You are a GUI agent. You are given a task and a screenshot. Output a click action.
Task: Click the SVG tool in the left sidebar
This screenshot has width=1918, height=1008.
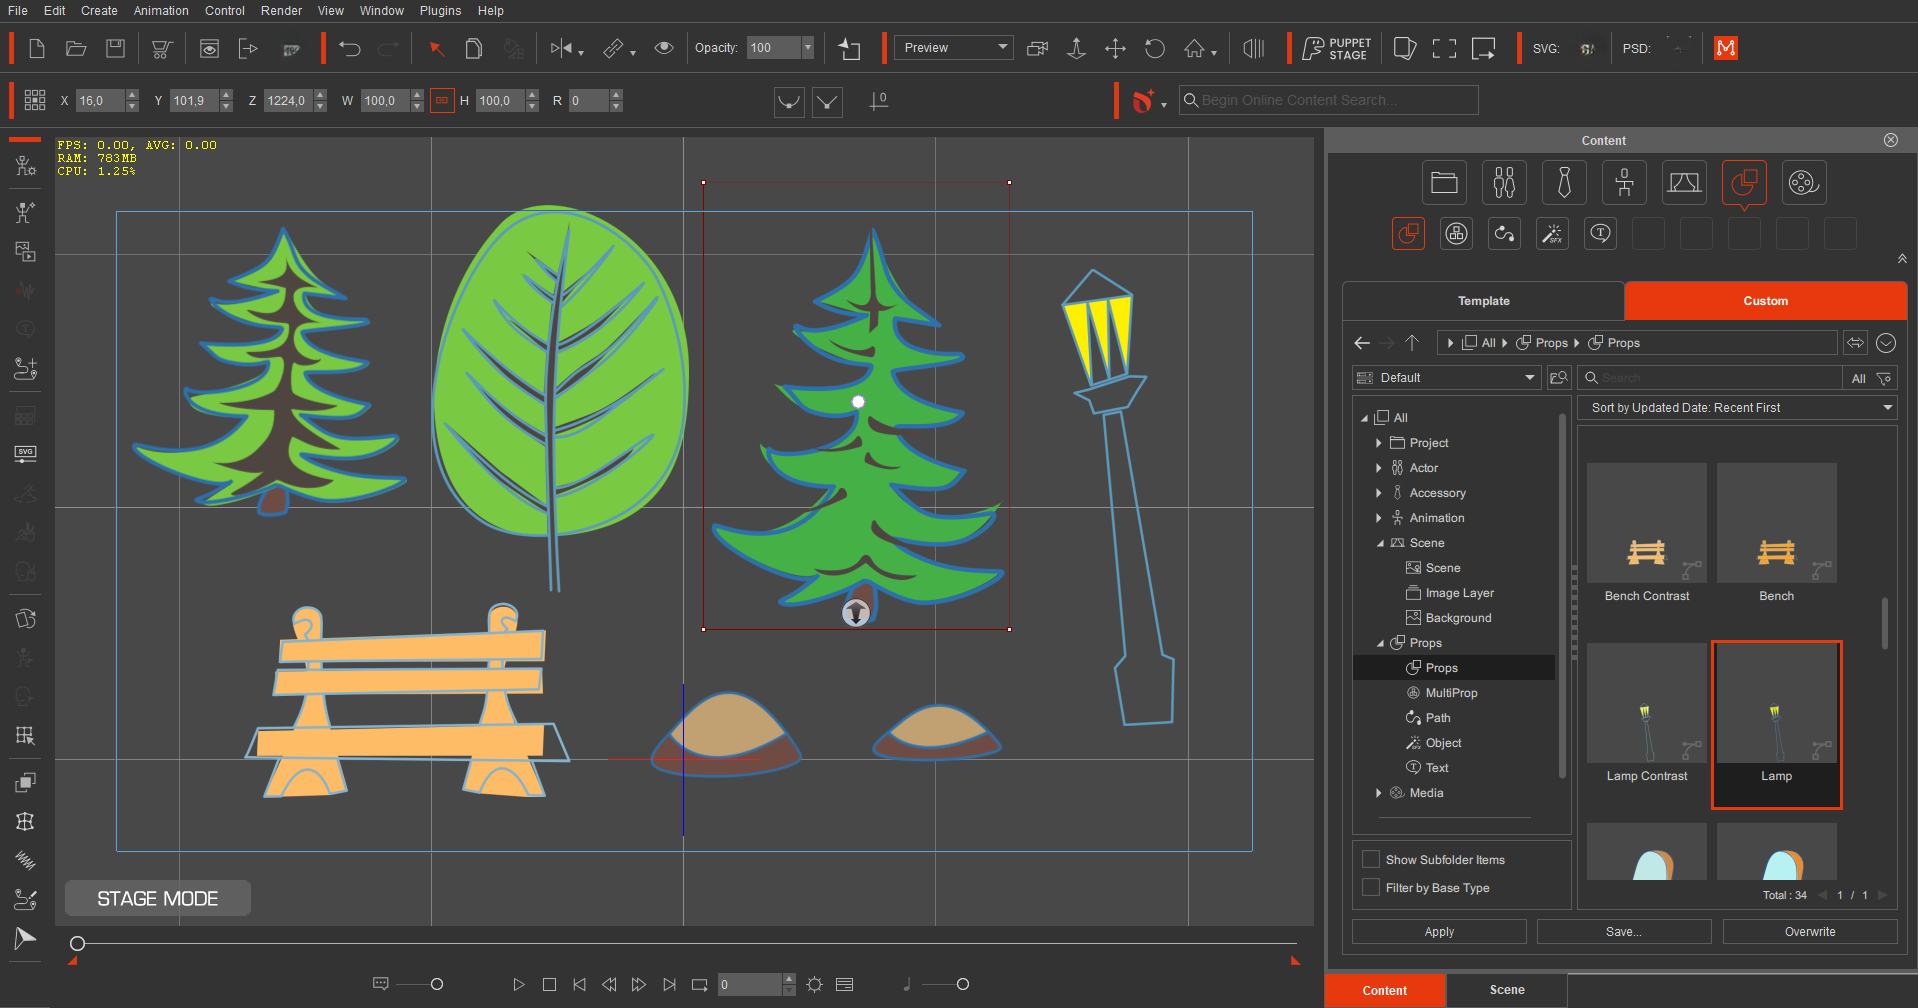coord(25,453)
